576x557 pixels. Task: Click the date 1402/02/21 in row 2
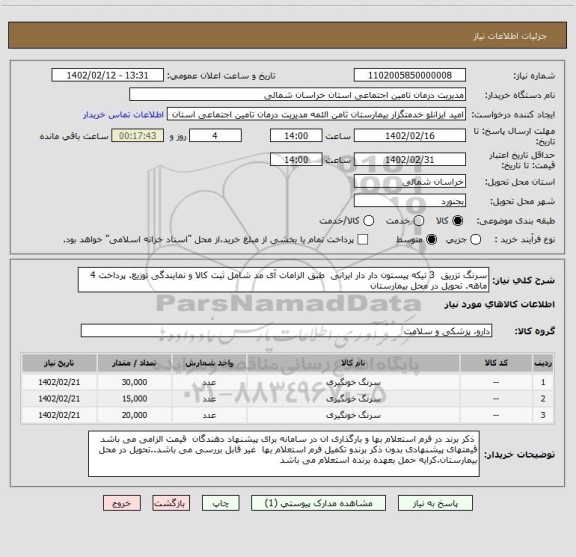(59, 399)
